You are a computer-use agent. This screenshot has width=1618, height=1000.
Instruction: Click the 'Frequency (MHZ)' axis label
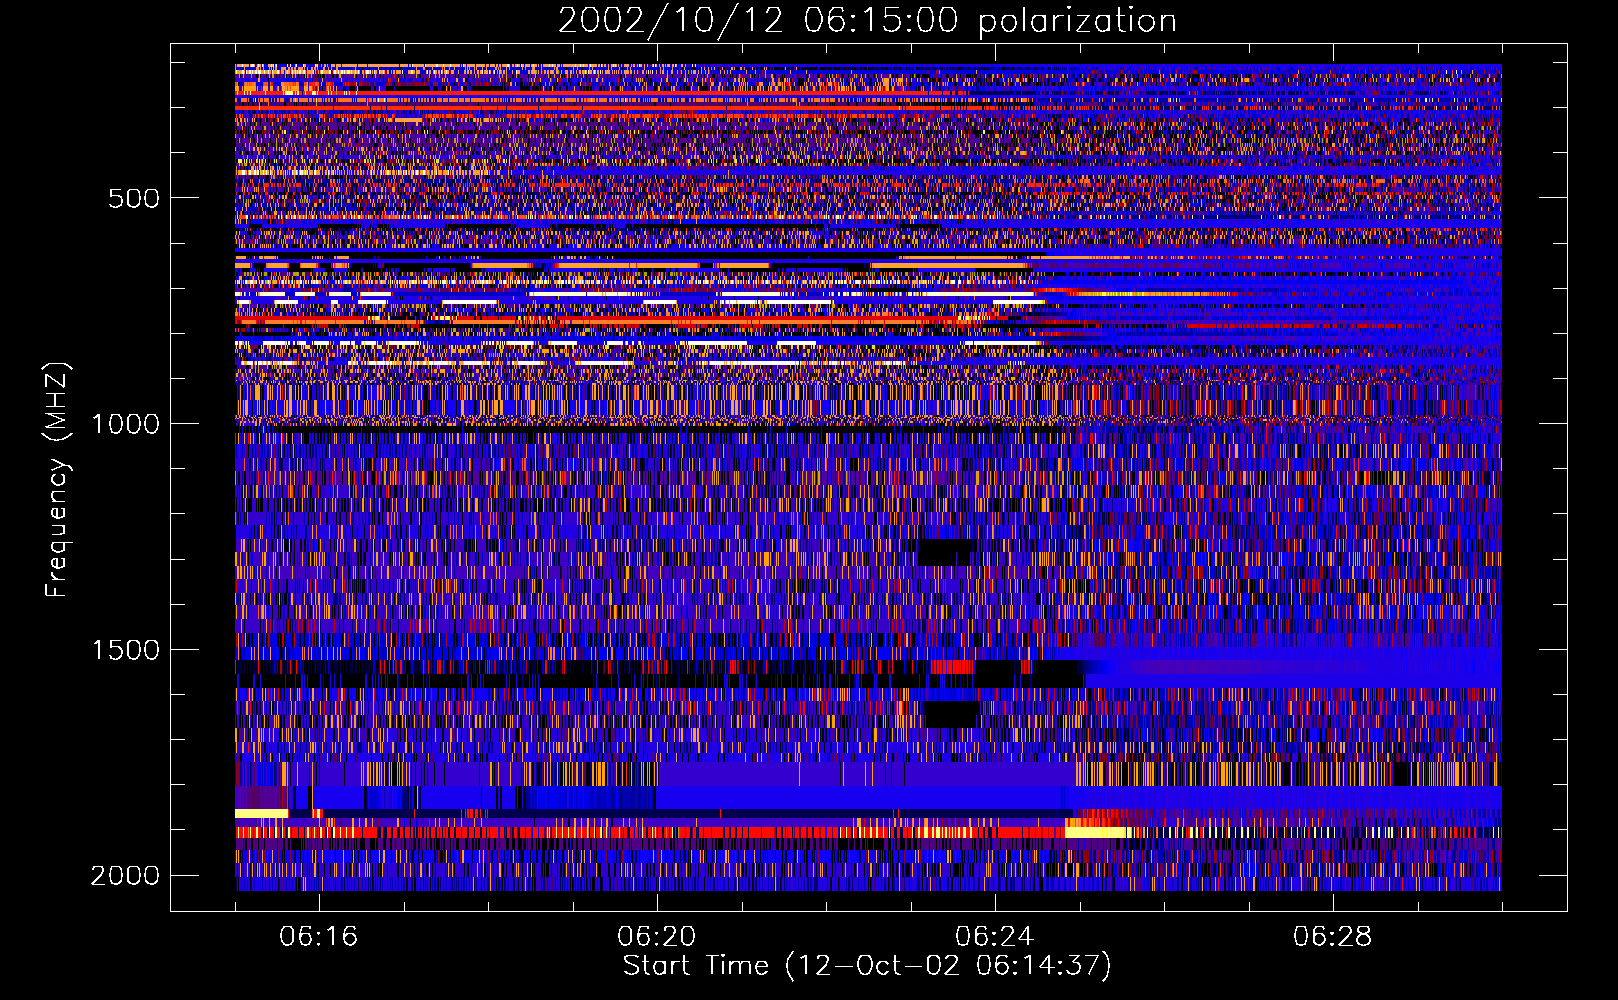coord(56,480)
